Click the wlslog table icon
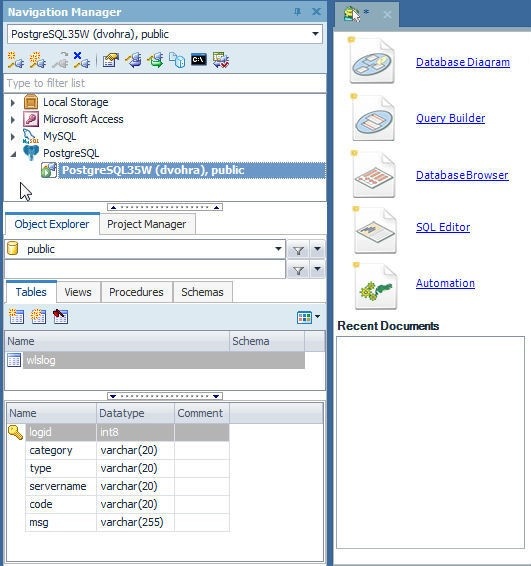 pyautogui.click(x=14, y=360)
